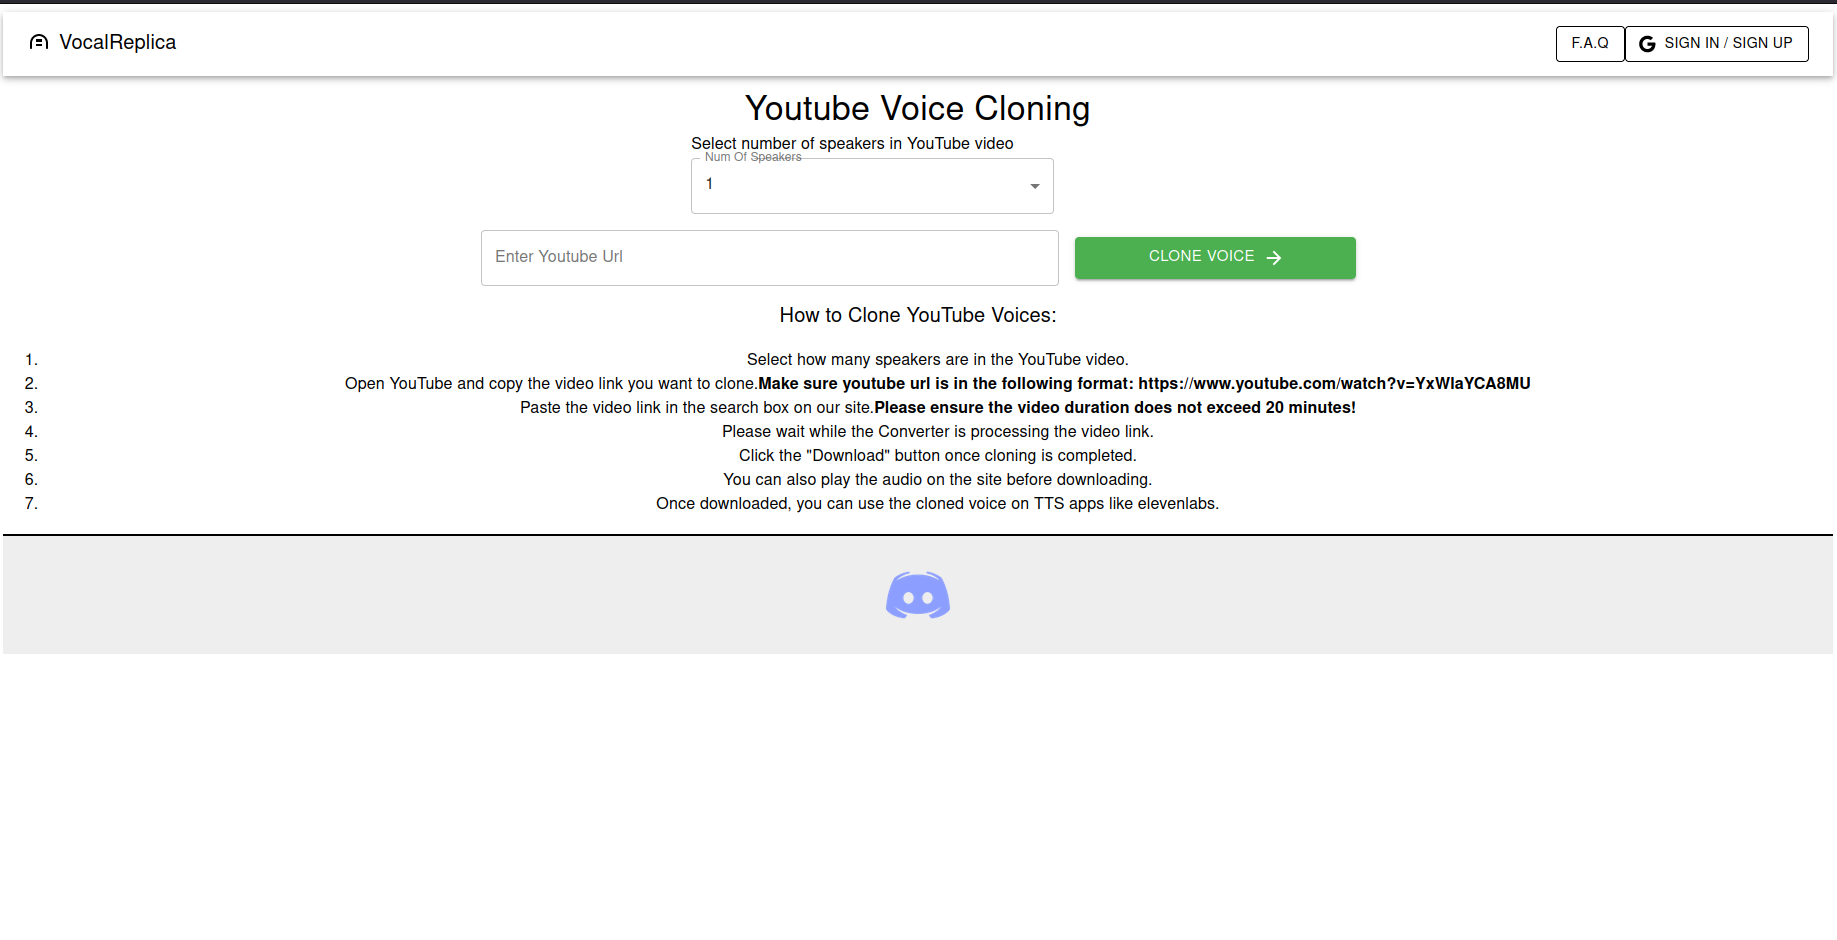Click the step mentioning elevenlabs TTS apps
This screenshot has height=940, width=1837.
click(x=938, y=503)
